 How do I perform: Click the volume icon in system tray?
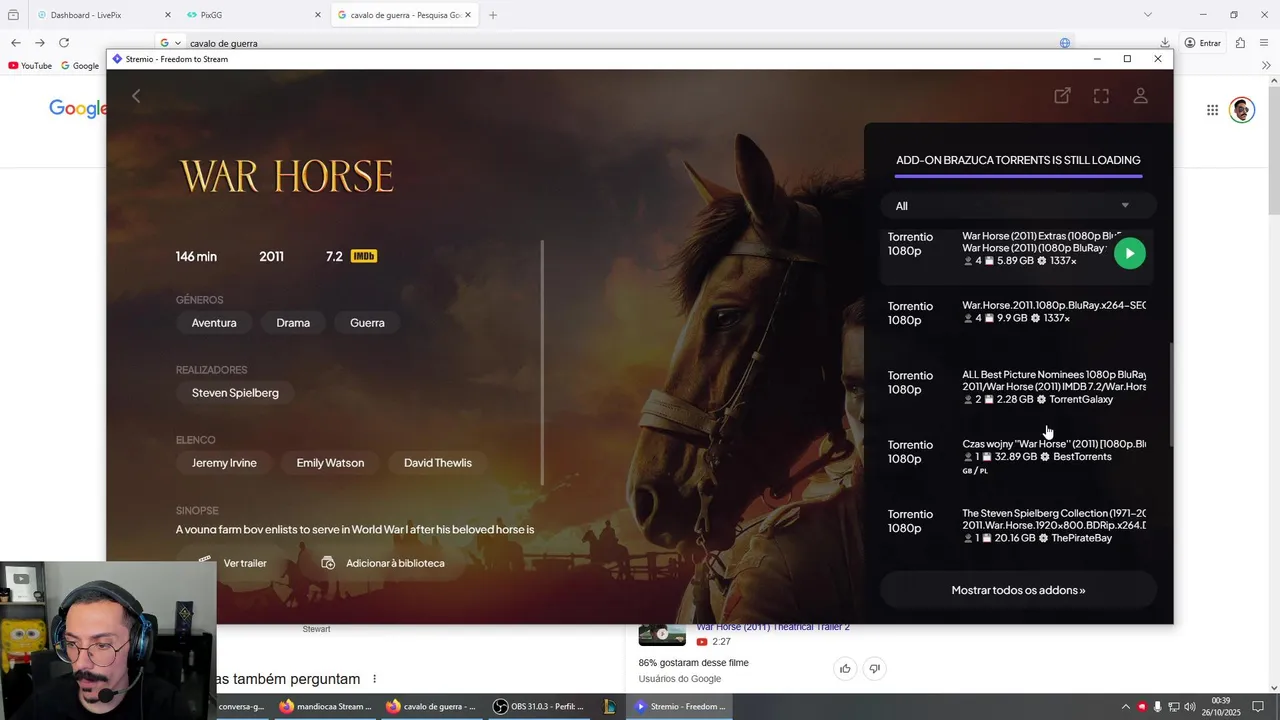point(1191,706)
